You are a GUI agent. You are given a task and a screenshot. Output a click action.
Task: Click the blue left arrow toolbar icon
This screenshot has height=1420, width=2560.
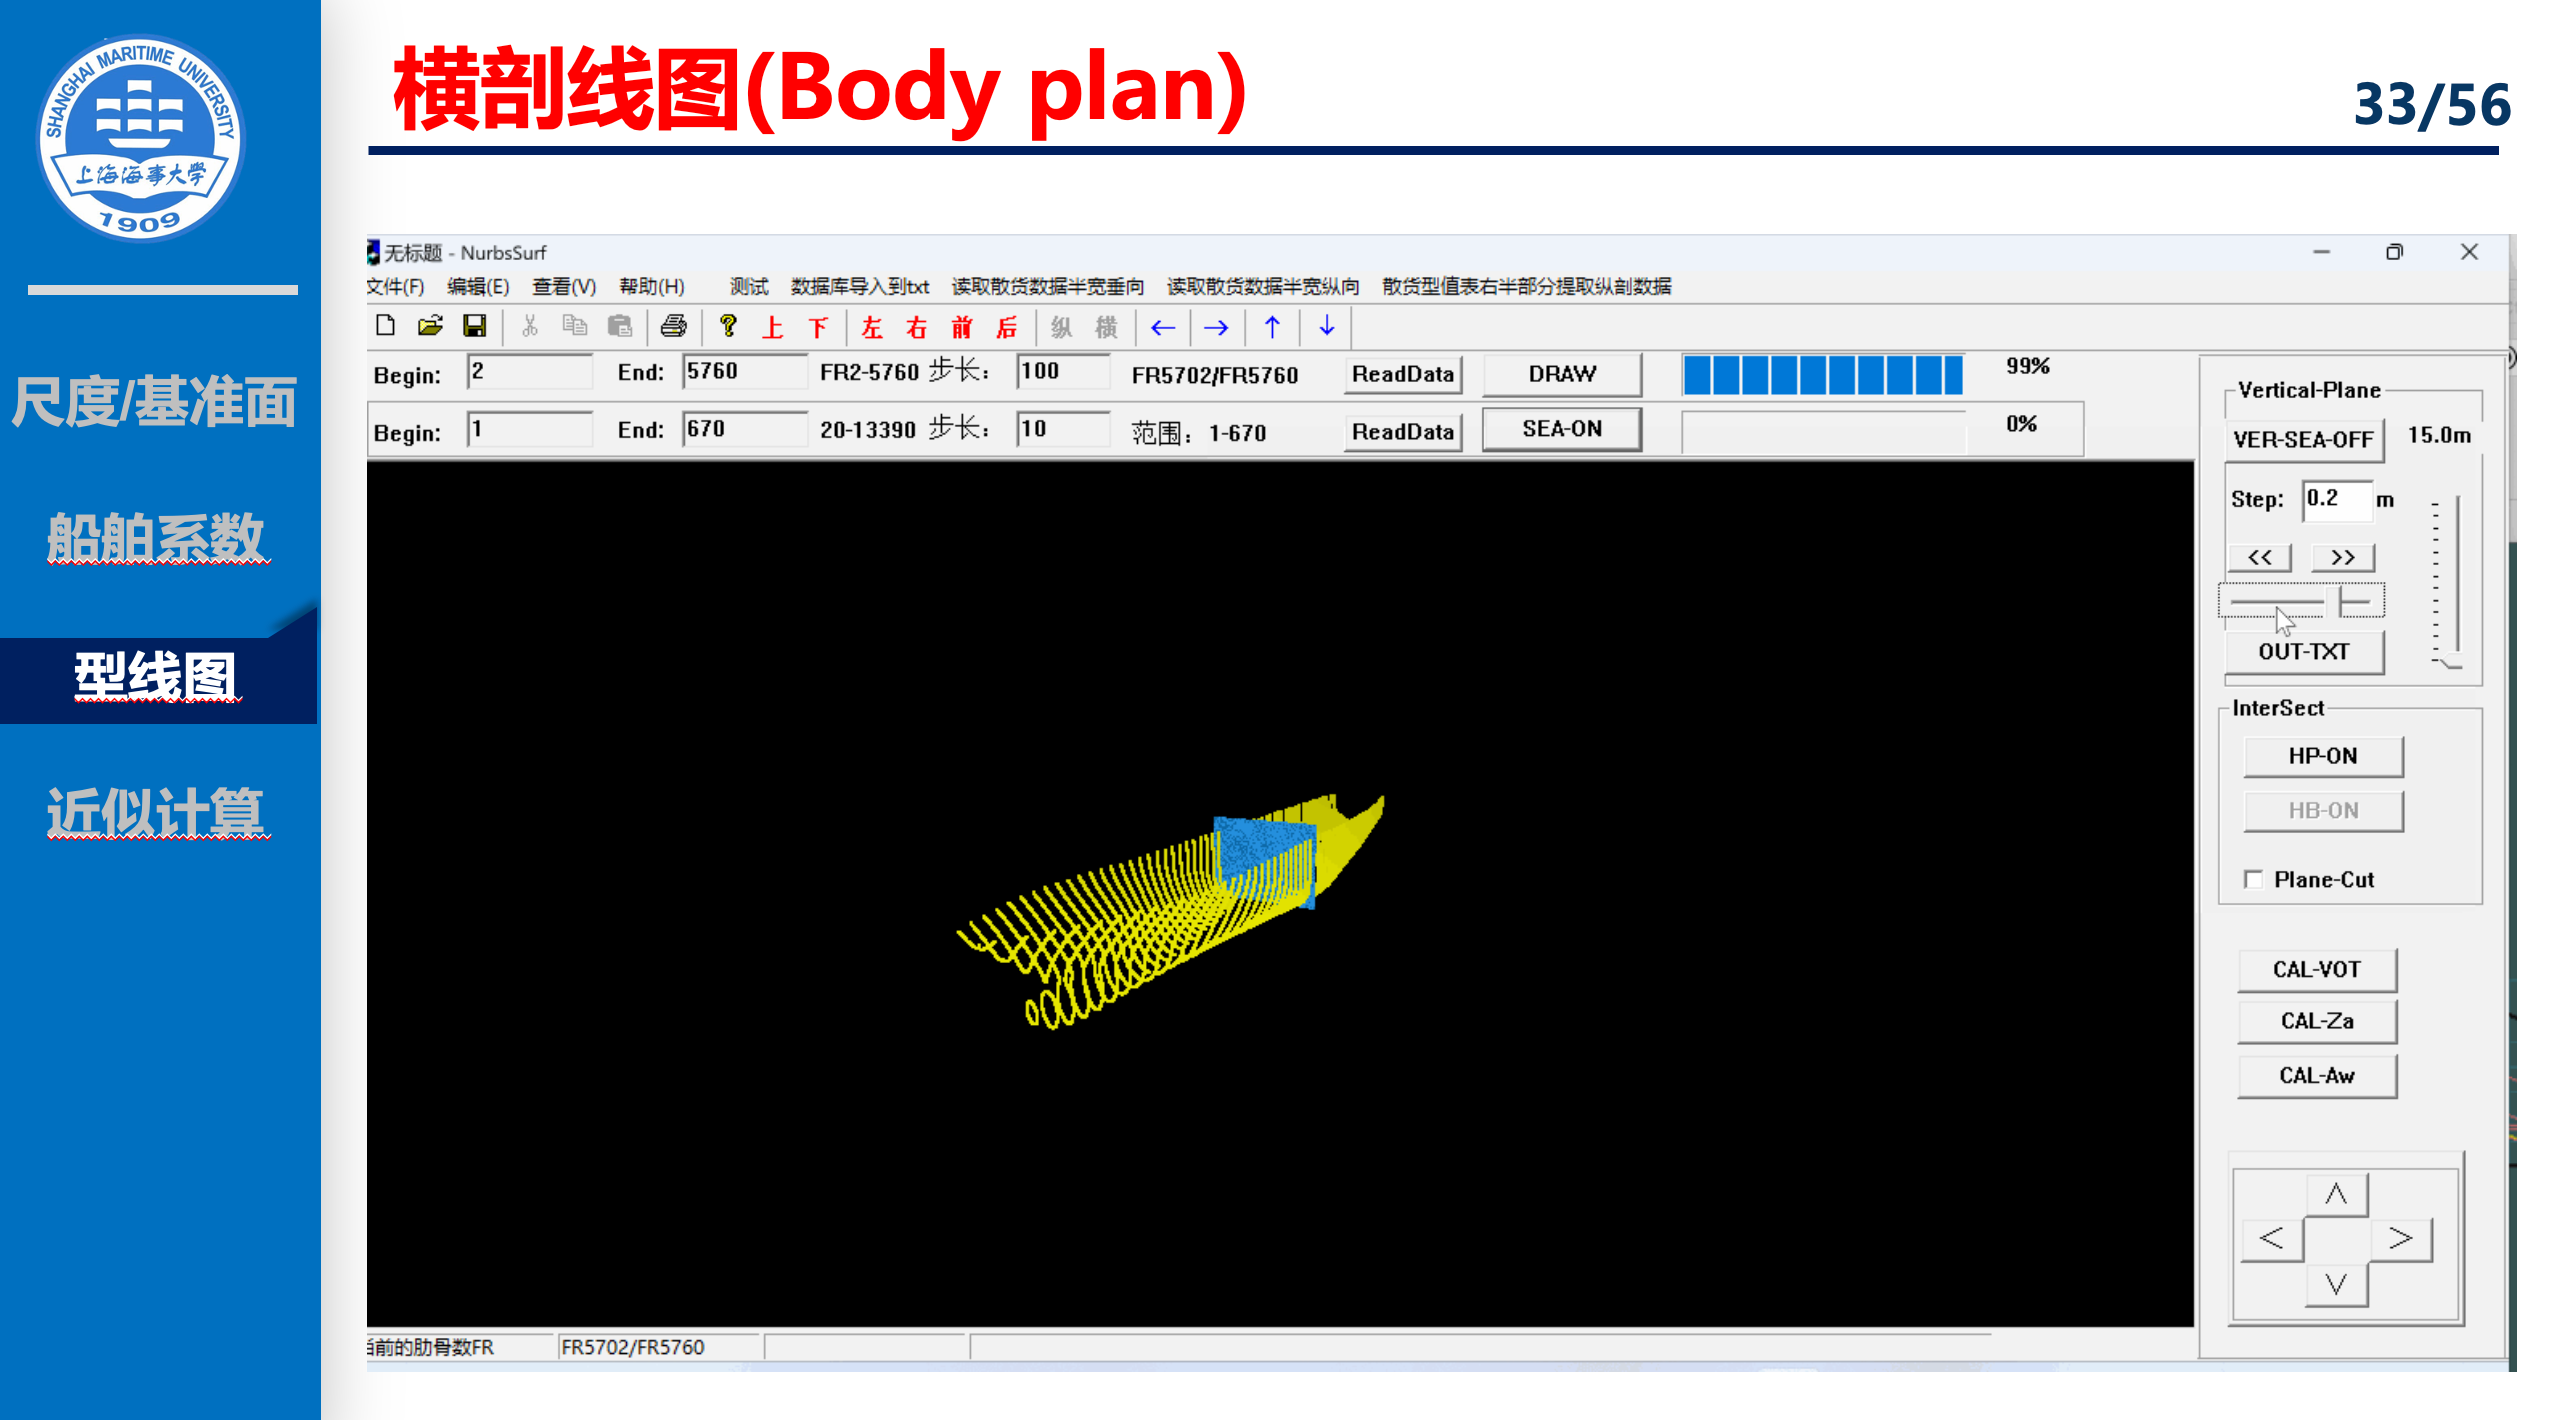pos(1162,327)
